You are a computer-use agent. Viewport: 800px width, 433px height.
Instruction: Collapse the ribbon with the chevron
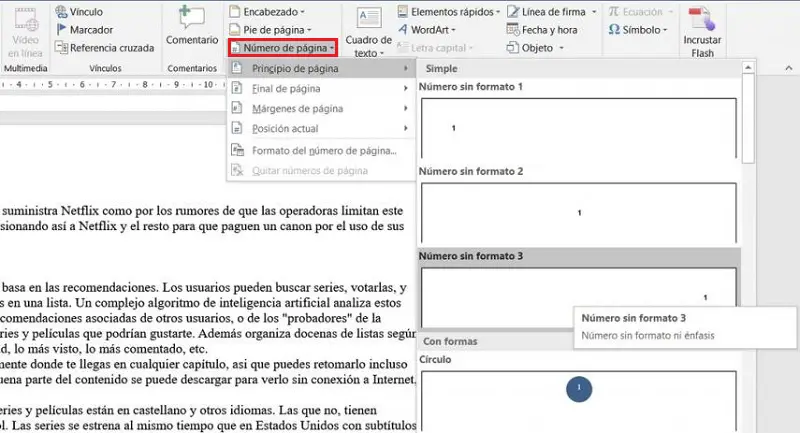click(x=789, y=68)
